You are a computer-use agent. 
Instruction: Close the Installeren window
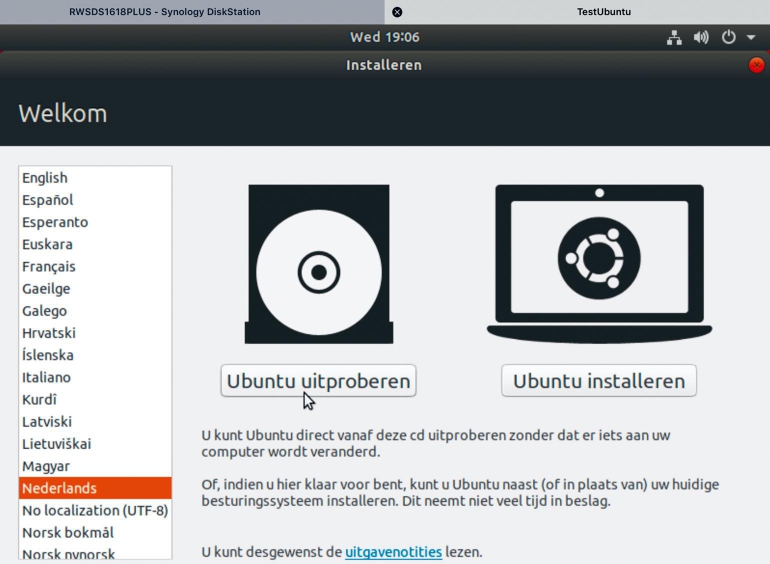[756, 65]
